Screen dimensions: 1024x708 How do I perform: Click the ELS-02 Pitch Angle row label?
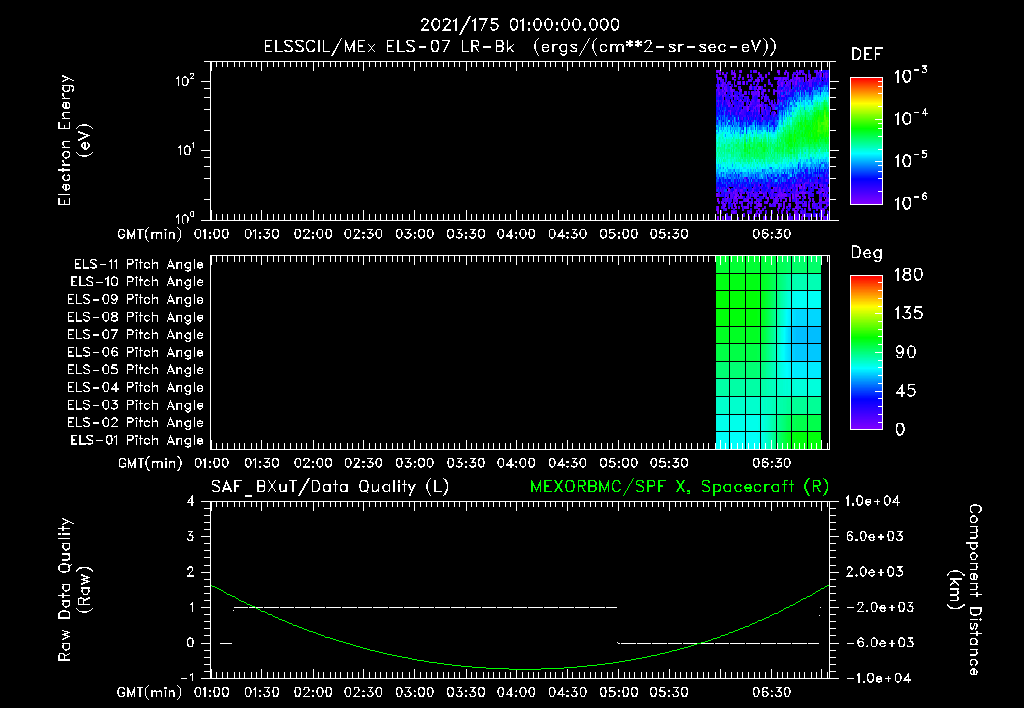[136, 423]
